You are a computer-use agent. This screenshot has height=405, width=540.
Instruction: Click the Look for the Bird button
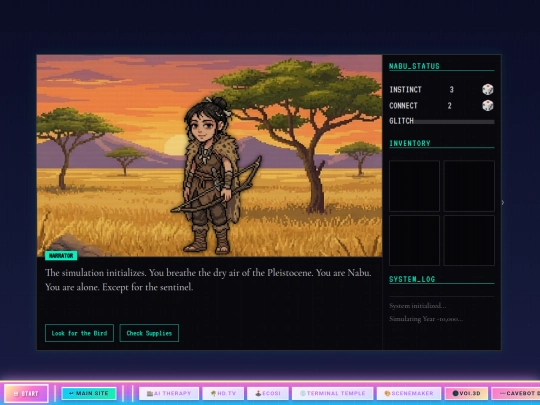coord(79,333)
